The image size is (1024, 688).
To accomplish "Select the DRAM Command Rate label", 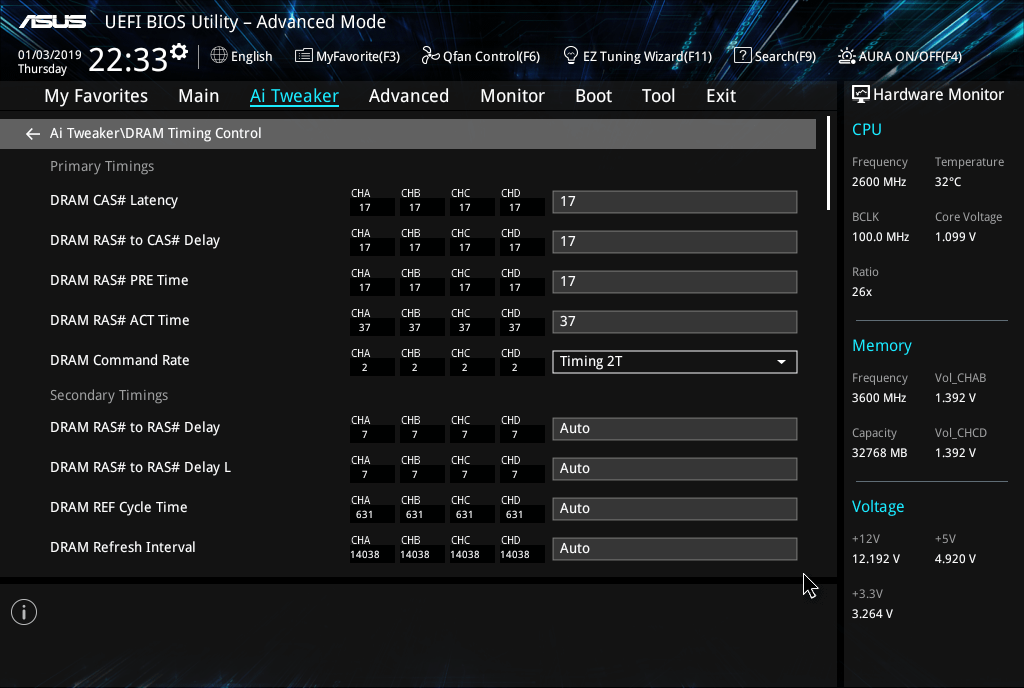I will point(120,360).
